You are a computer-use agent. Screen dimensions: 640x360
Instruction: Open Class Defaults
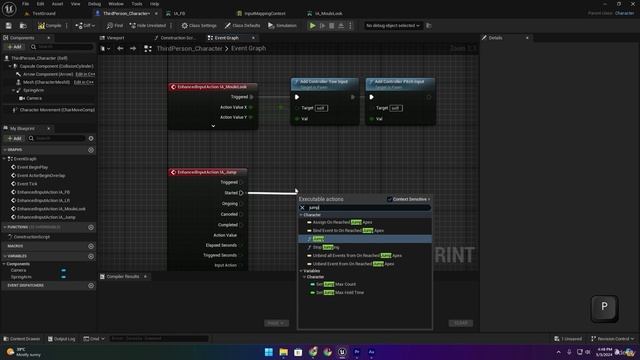pyautogui.click(x=242, y=26)
